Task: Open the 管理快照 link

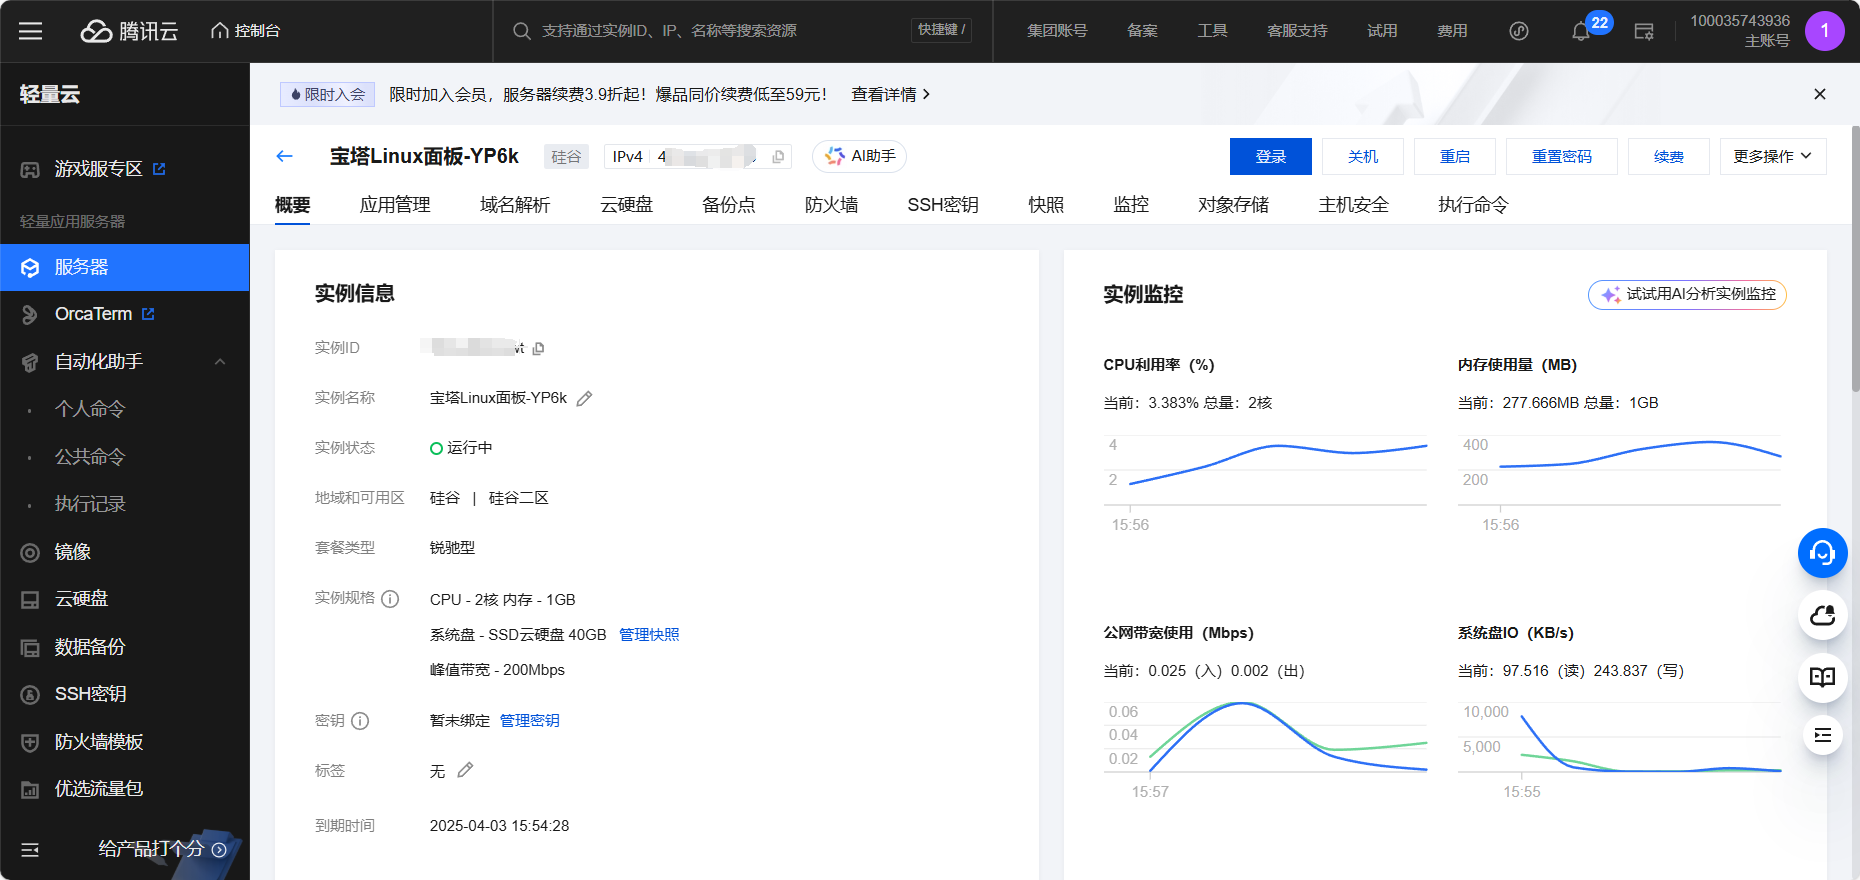Action: [x=649, y=635]
